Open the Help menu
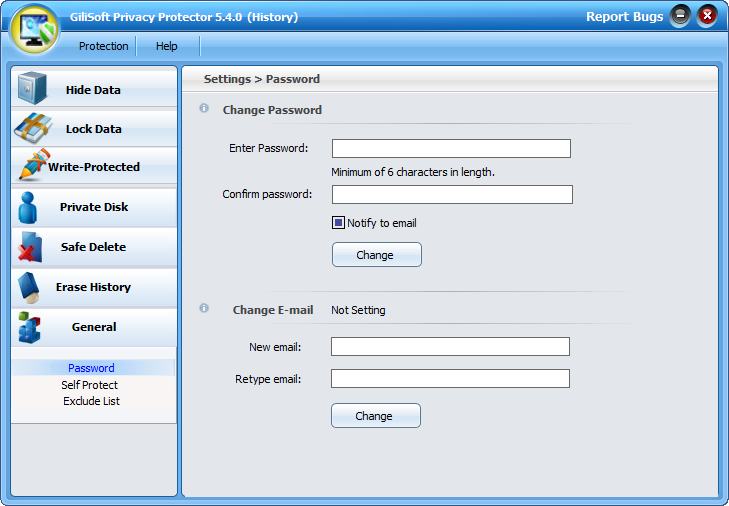The width and height of the screenshot is (729, 506). click(166, 46)
